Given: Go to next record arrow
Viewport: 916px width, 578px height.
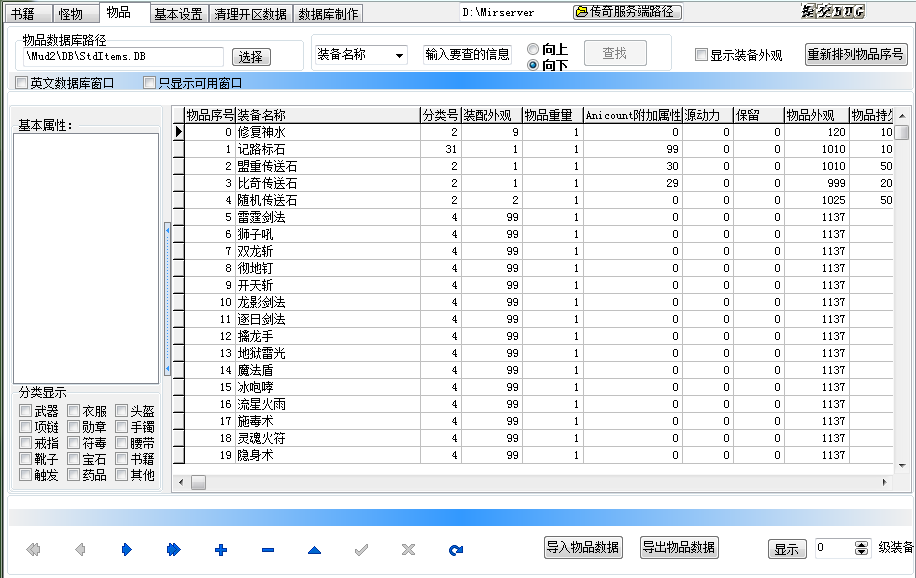Looking at the screenshot, I should click(127, 549).
